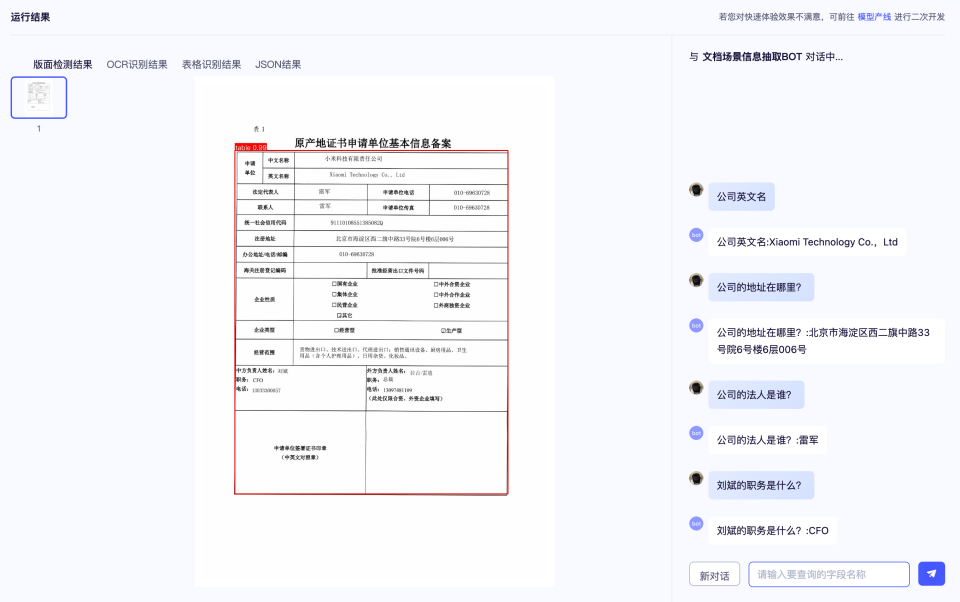Click bot avatar beside CFO reply

click(696, 524)
